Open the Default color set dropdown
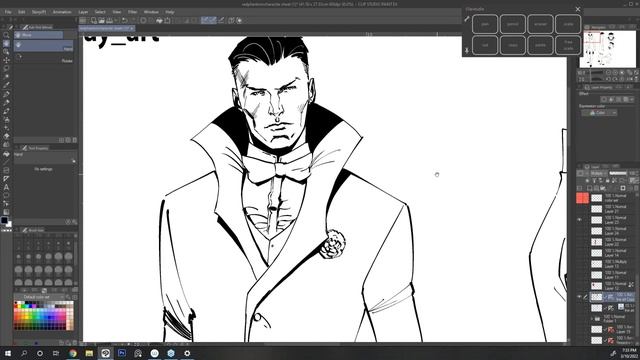Screen dimensions: 640x360 [x=39, y=297]
